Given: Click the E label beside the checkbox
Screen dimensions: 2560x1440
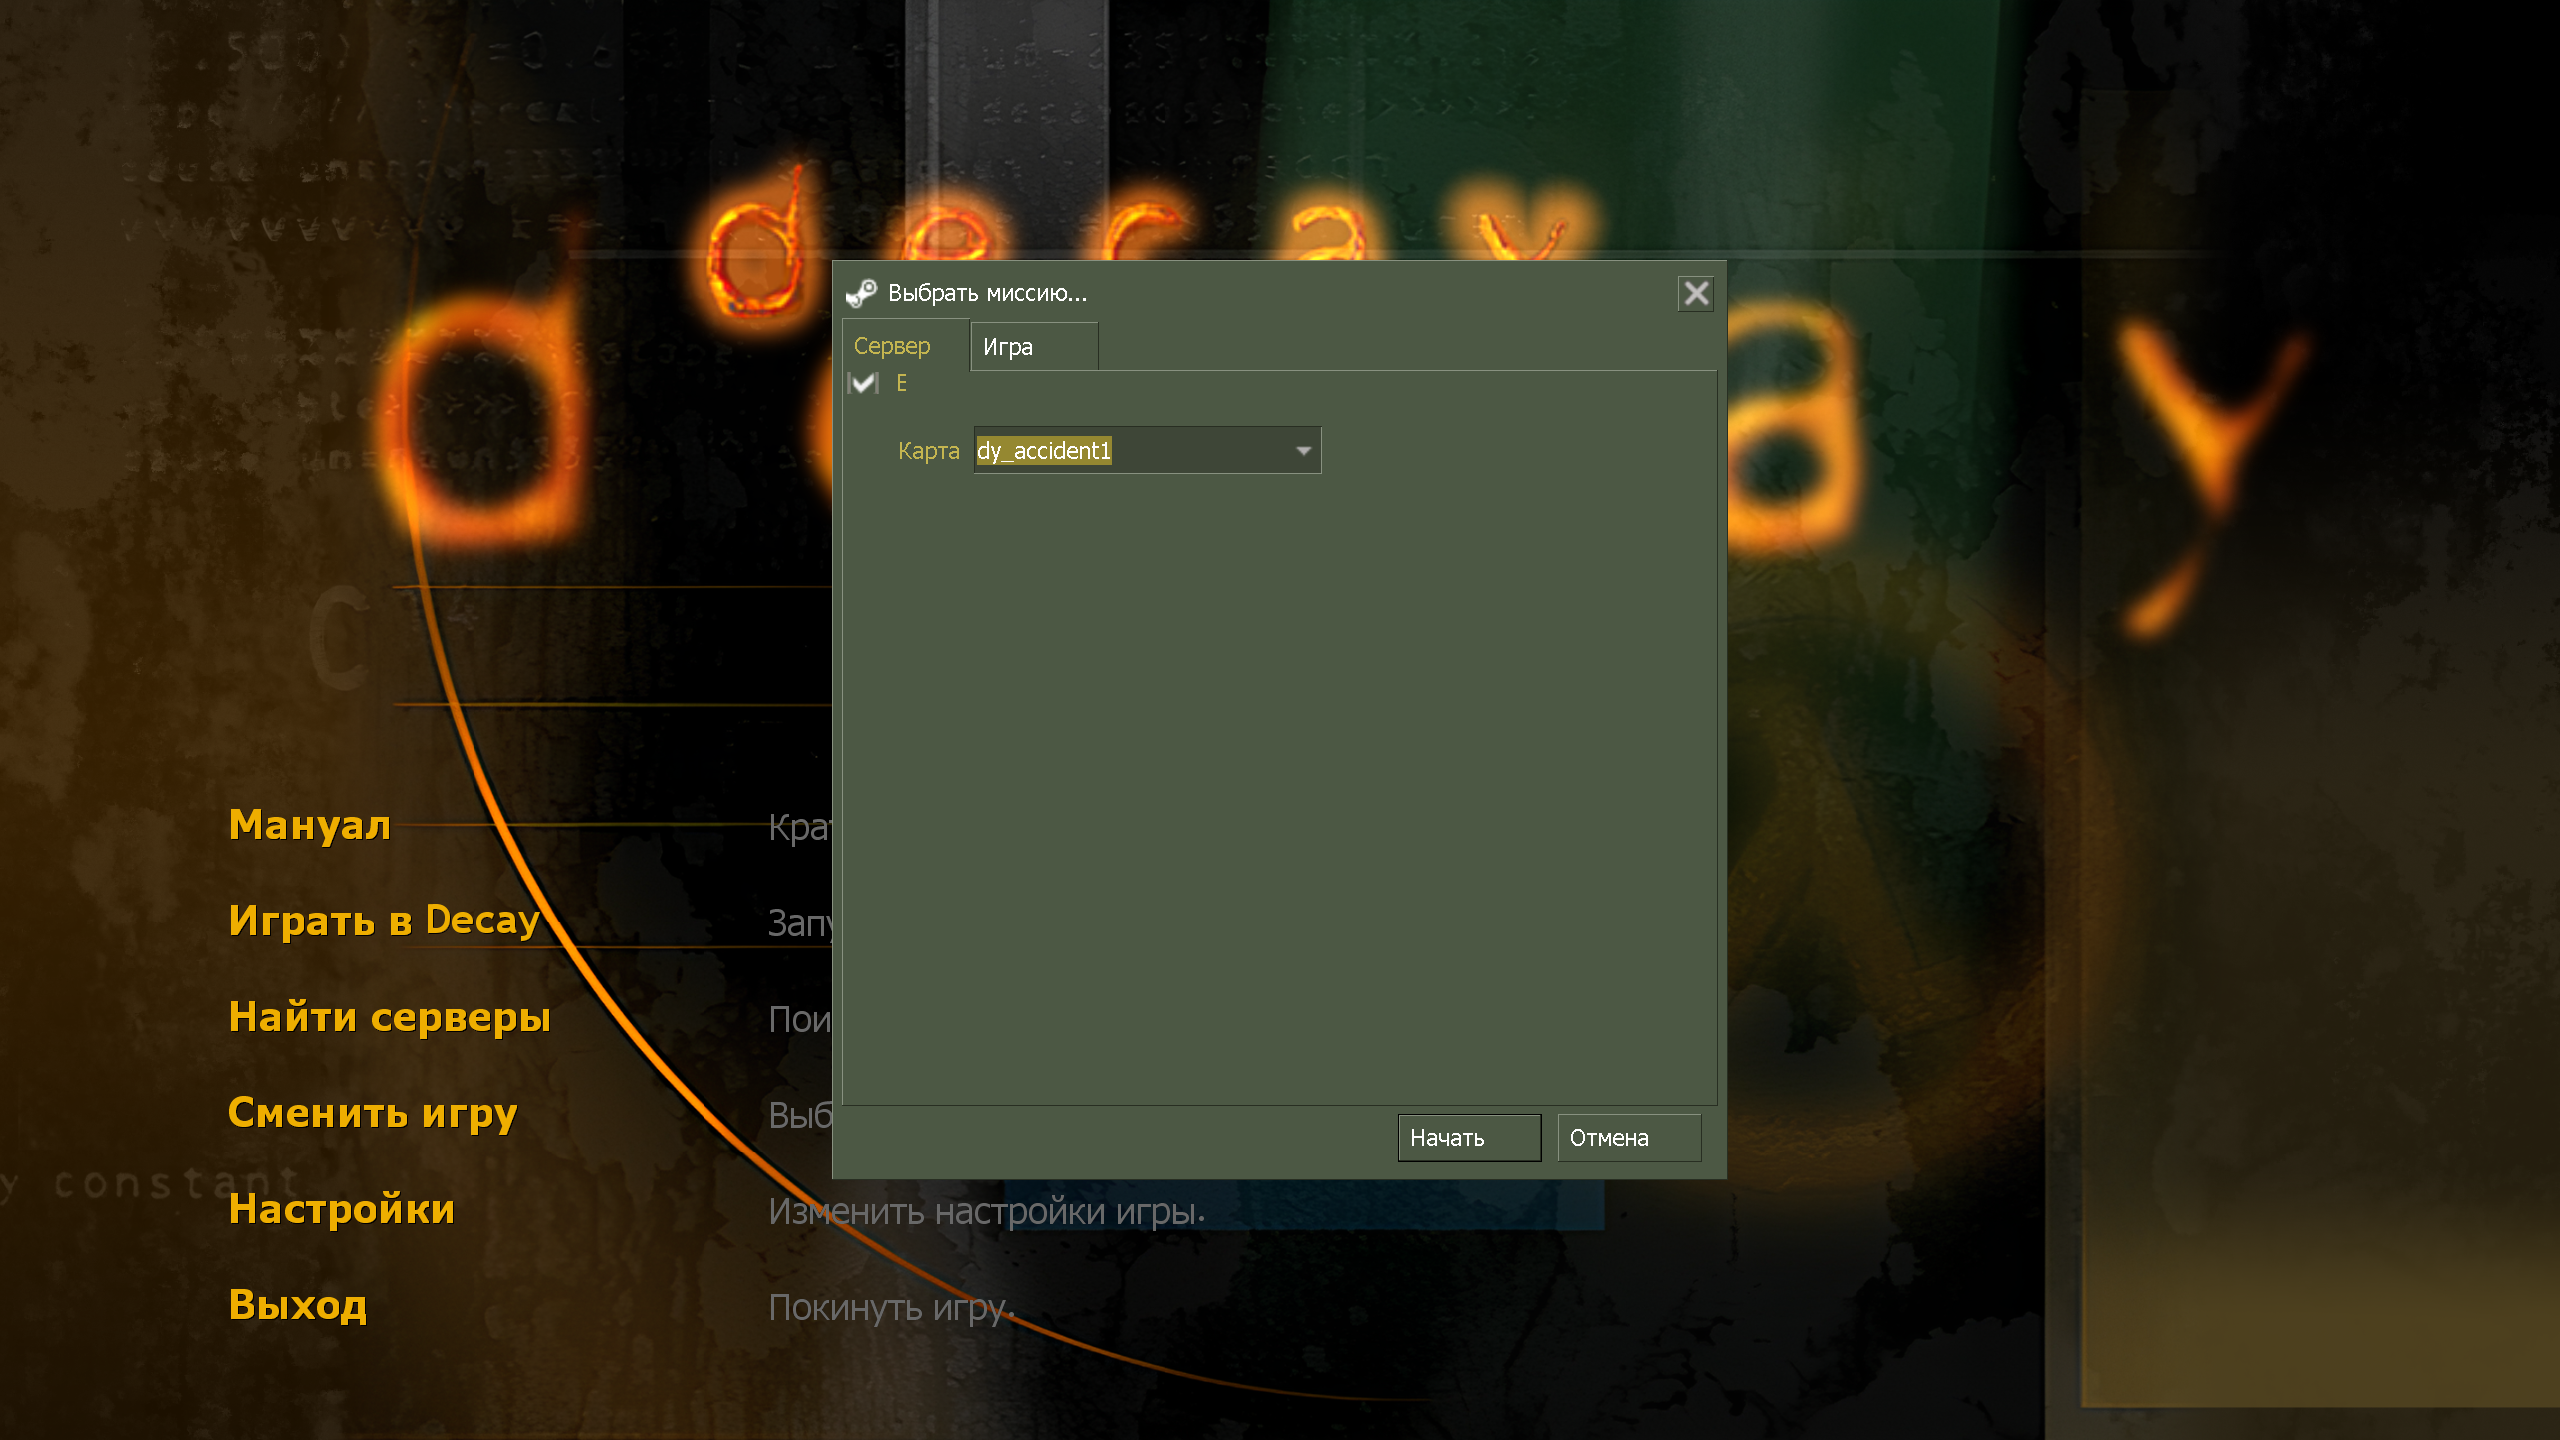Looking at the screenshot, I should (x=901, y=383).
